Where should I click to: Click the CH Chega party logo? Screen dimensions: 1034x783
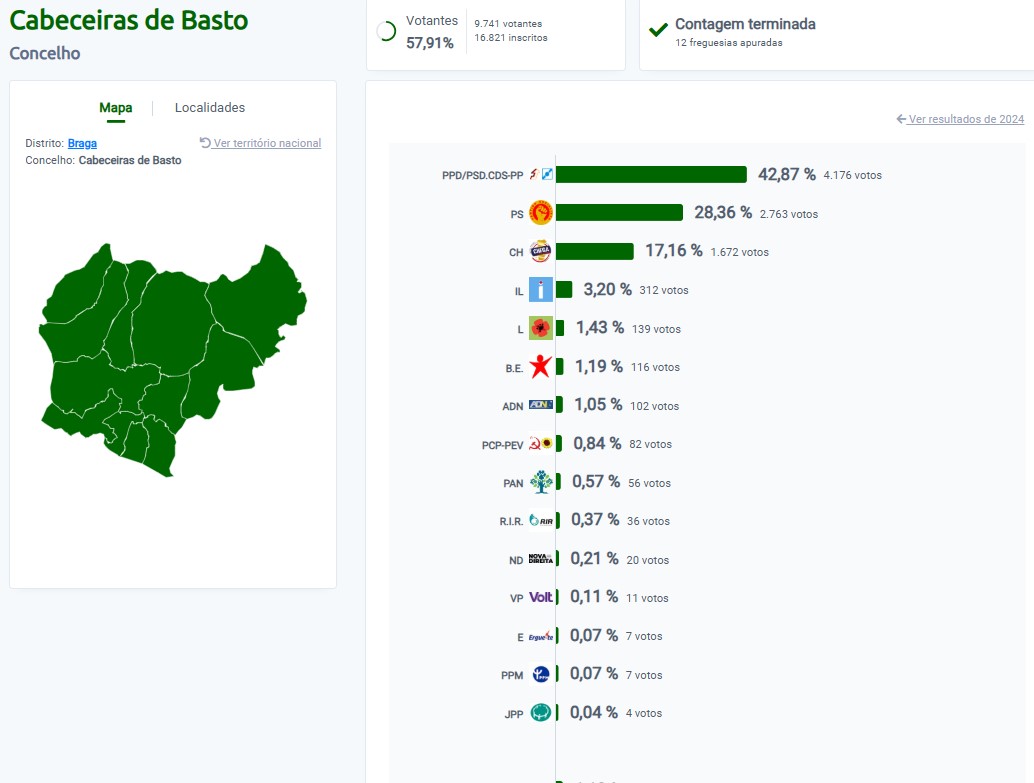click(x=541, y=251)
